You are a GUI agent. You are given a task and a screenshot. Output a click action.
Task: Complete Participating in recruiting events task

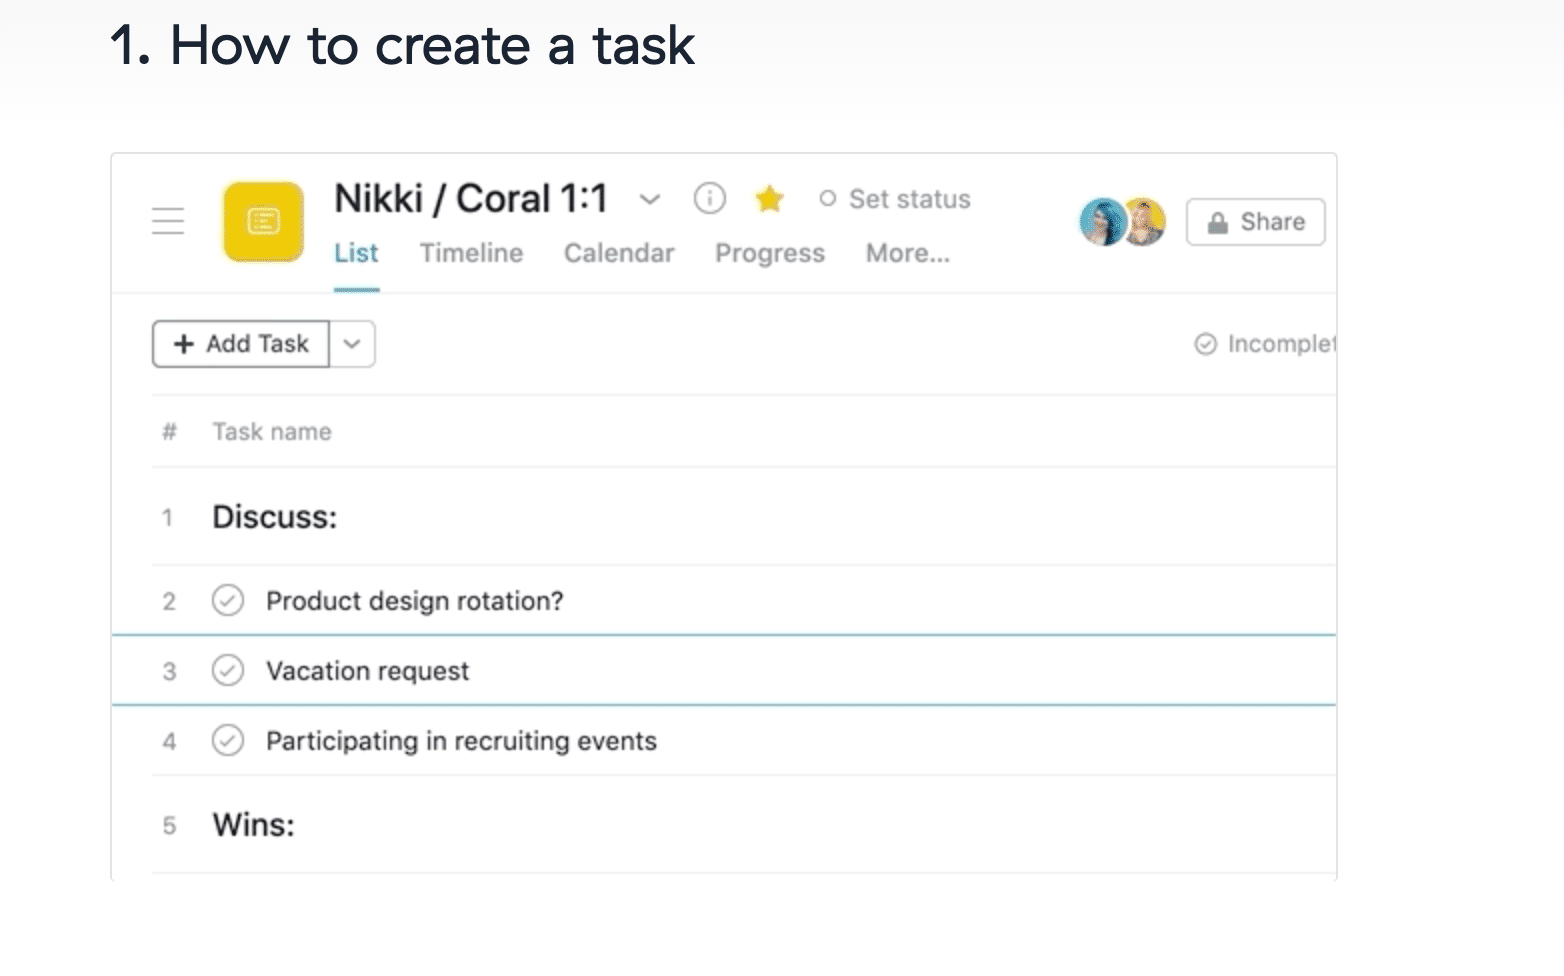228,741
